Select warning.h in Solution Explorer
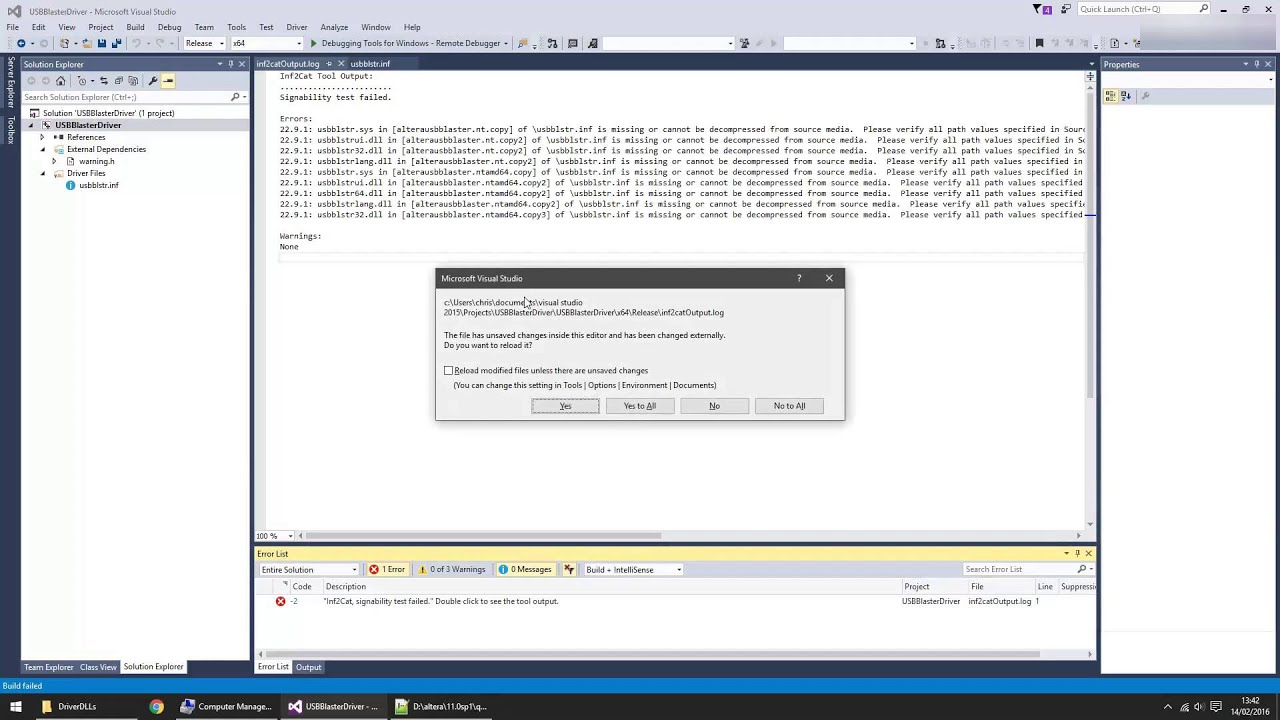Viewport: 1280px width, 720px height. point(97,161)
